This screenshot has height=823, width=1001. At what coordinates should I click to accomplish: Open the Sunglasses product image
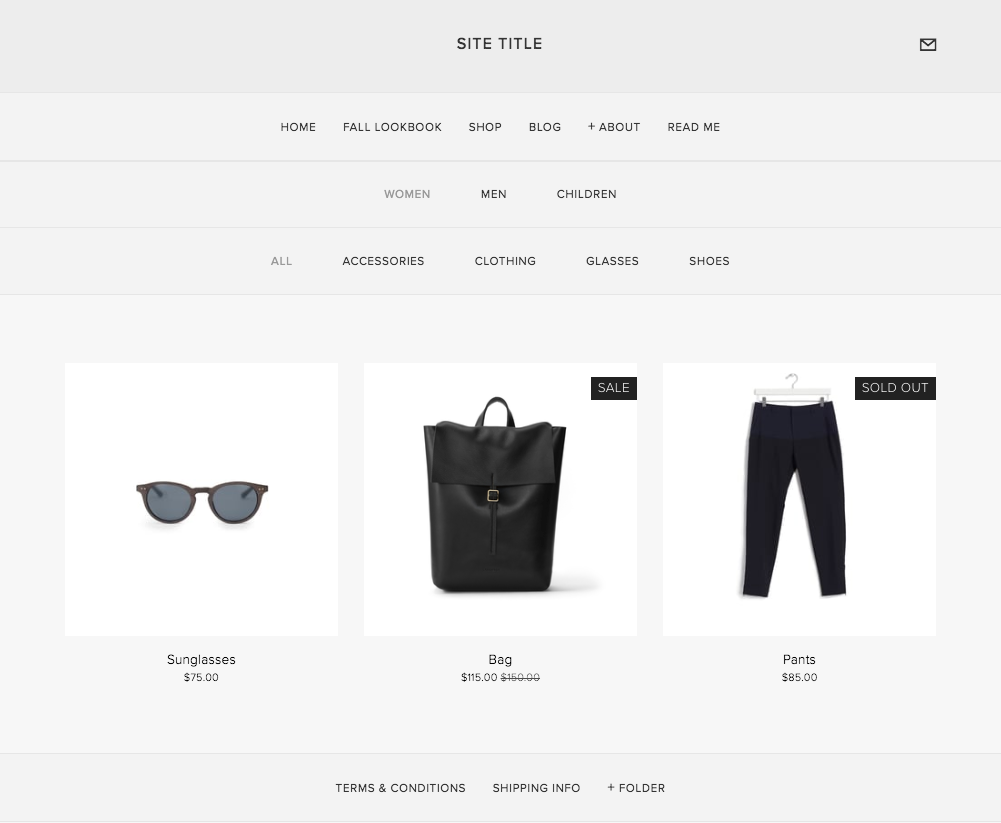201,499
